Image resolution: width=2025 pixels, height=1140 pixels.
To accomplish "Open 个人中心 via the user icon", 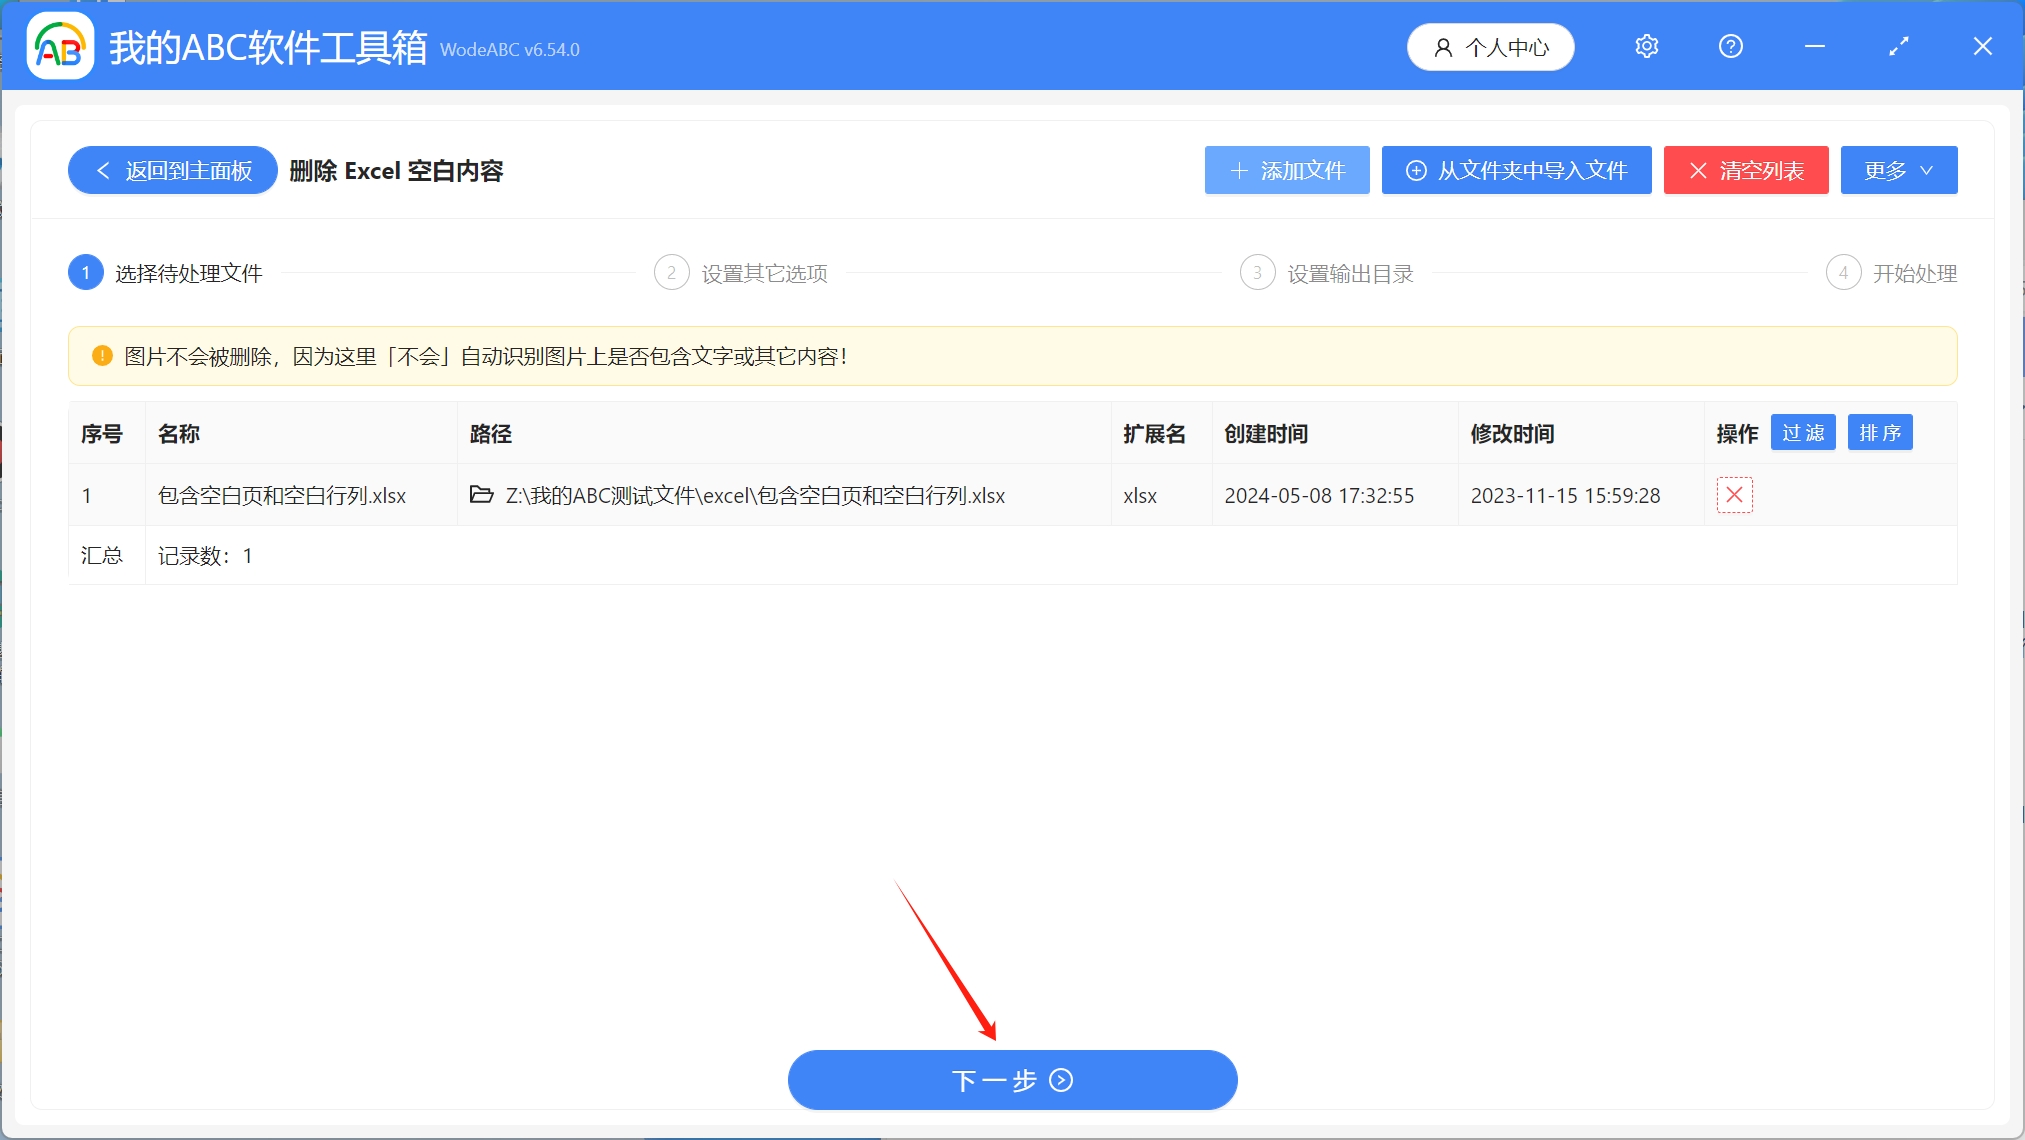I will click(x=1489, y=46).
